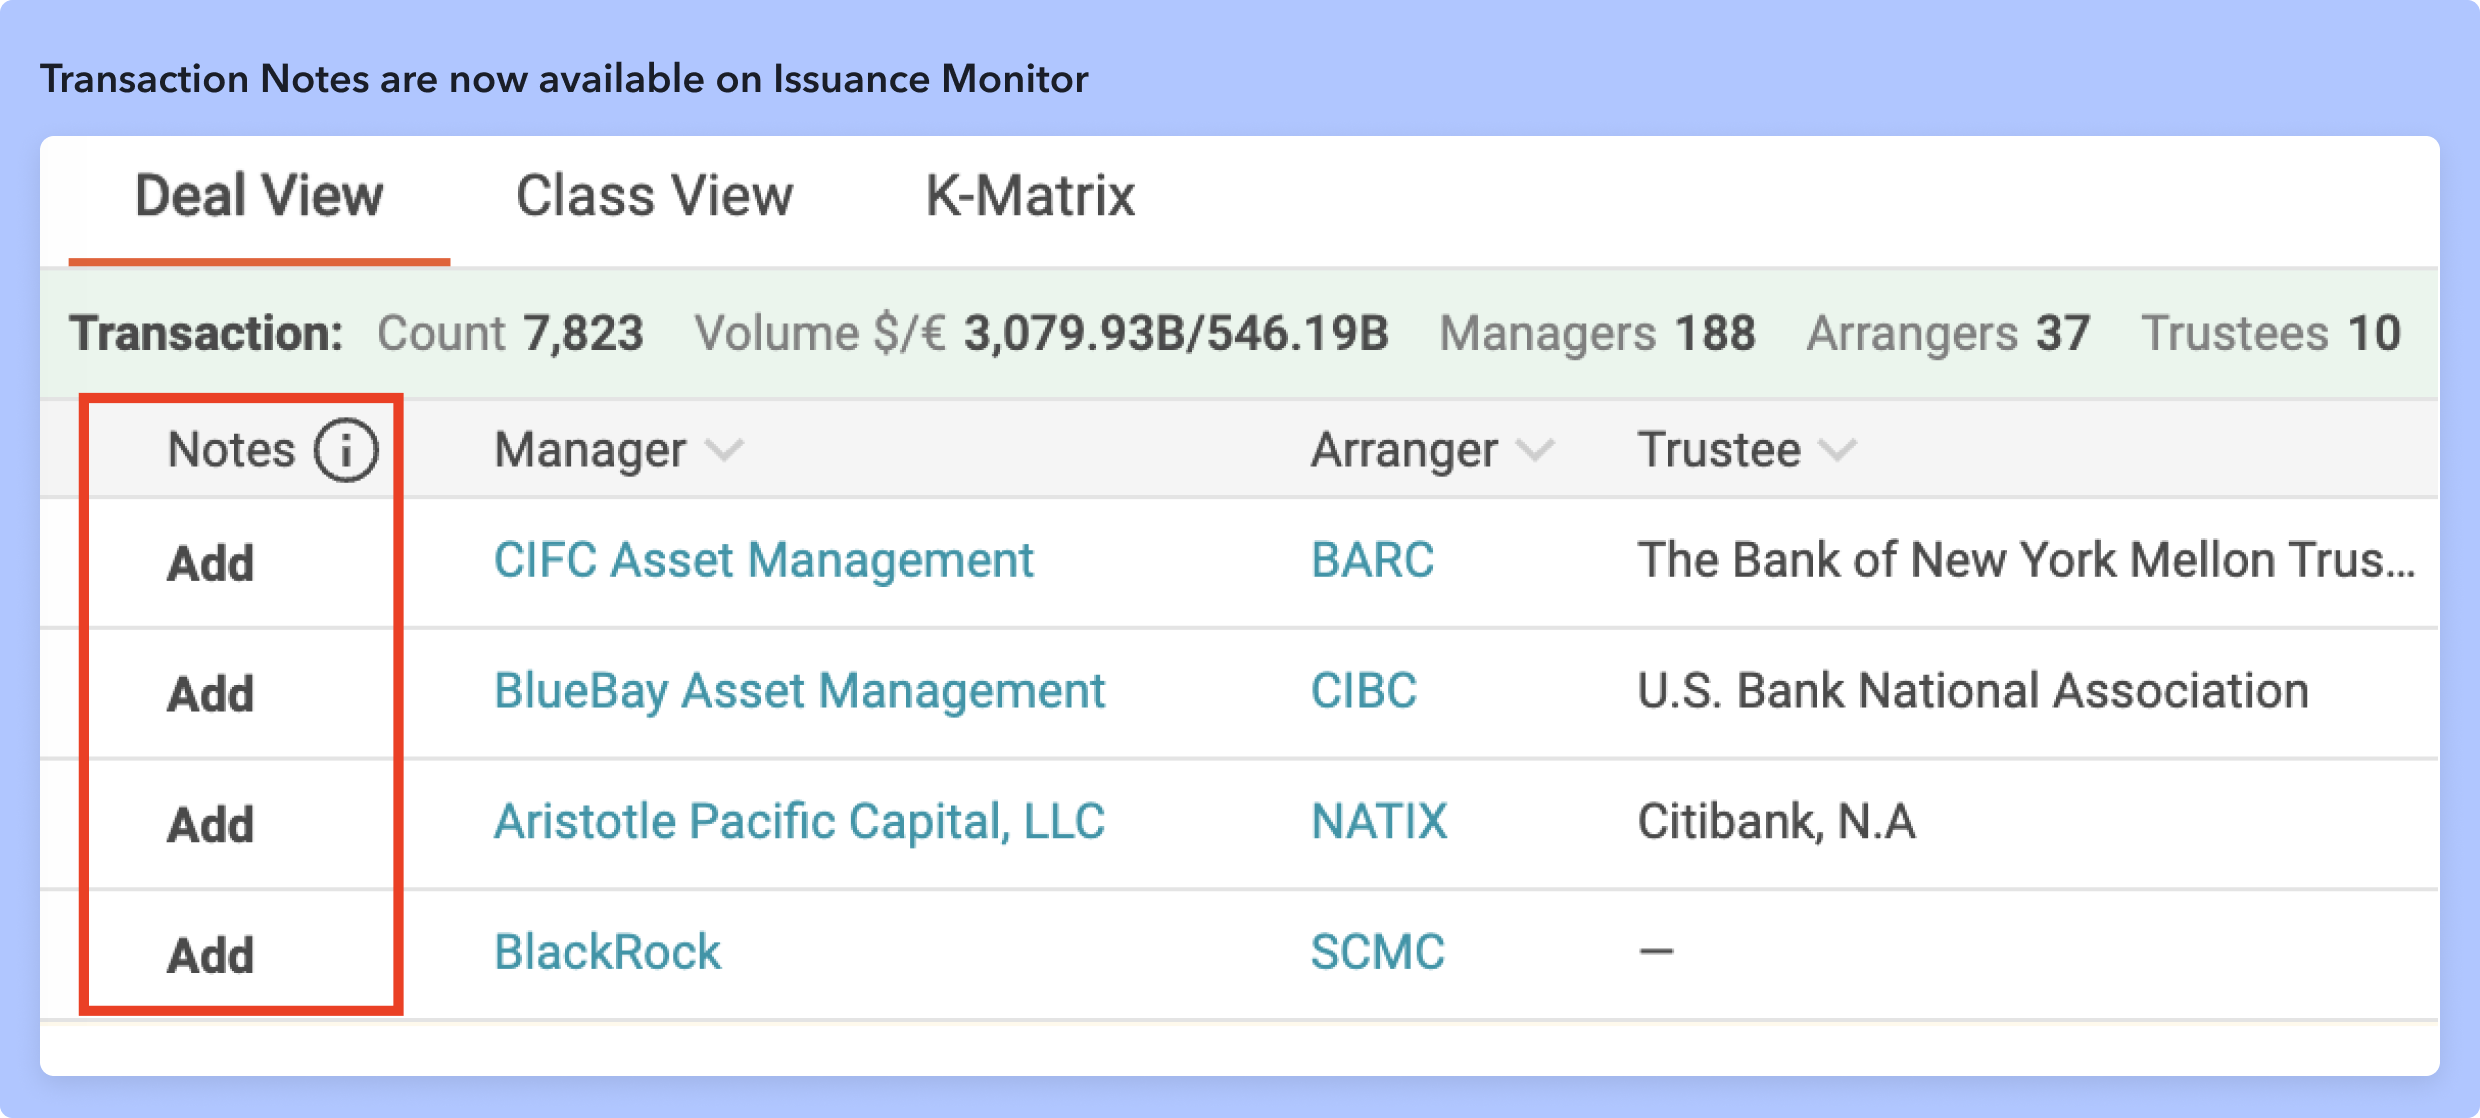Open the Aristotle Pacific Capital, LLC link
Image resolution: width=2480 pixels, height=1118 pixels.
[x=799, y=822]
